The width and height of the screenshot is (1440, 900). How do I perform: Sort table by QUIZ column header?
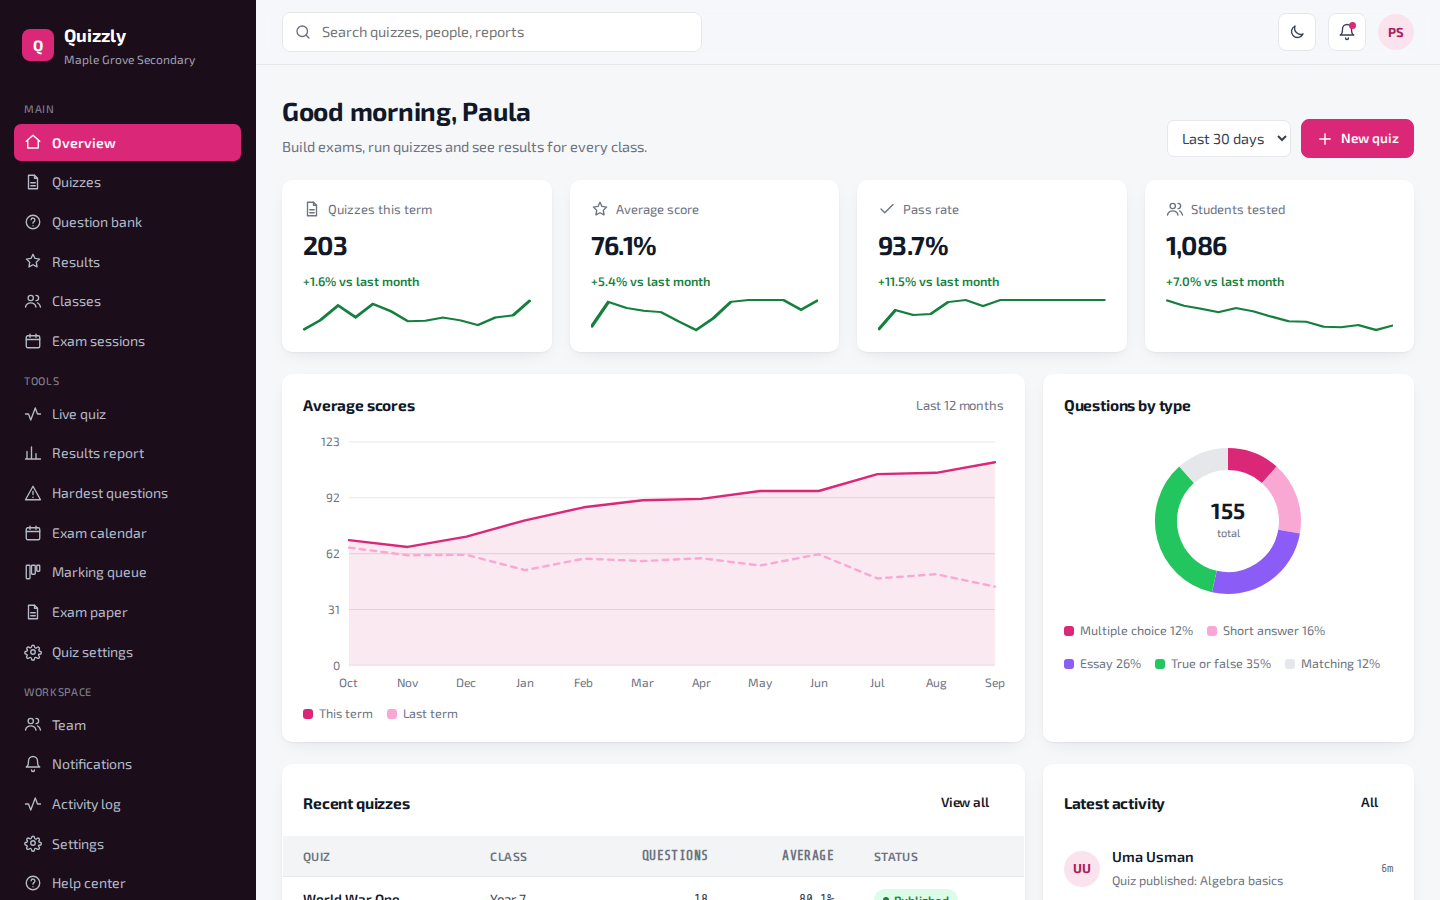(316, 857)
